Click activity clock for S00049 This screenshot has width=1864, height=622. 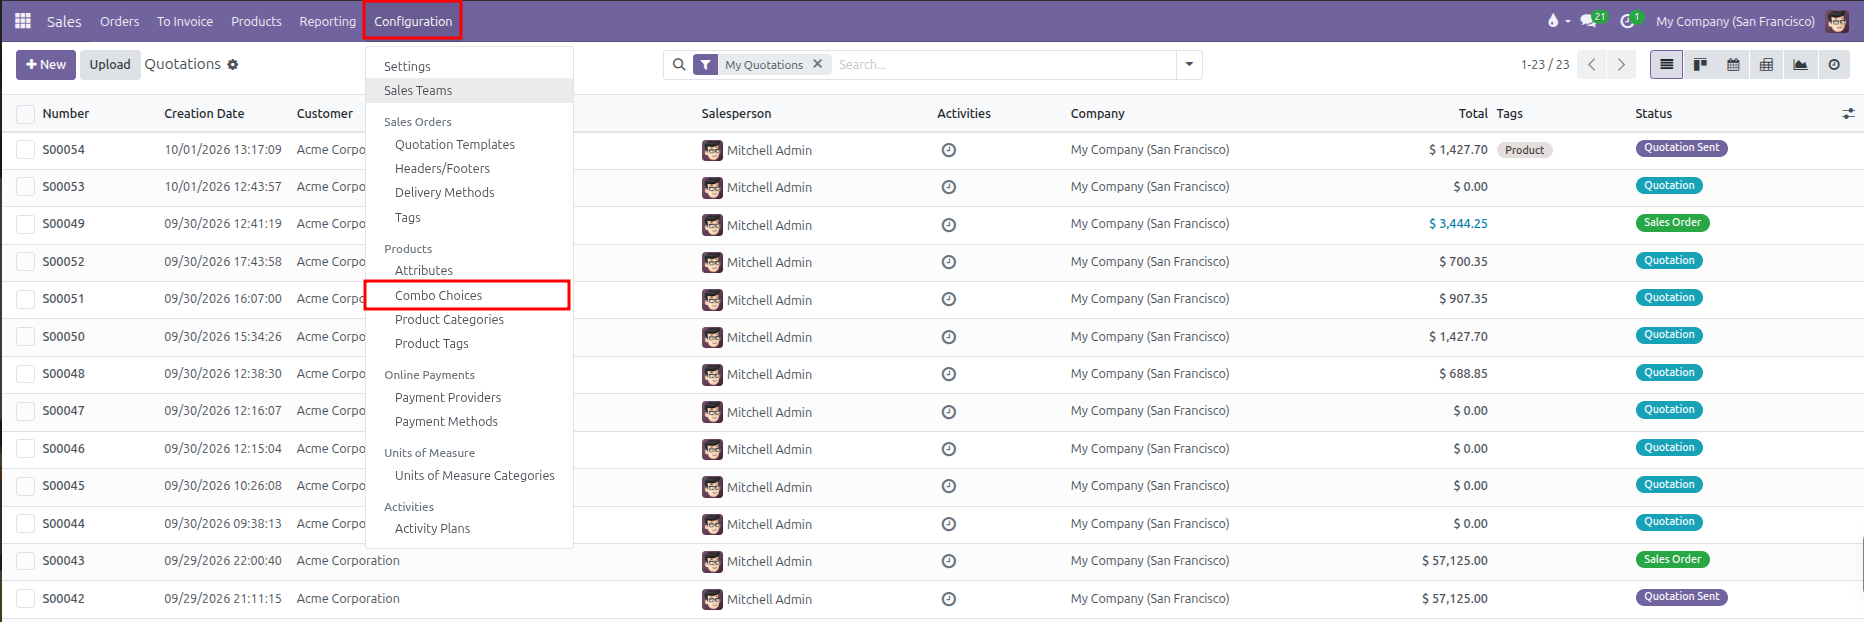point(949,225)
